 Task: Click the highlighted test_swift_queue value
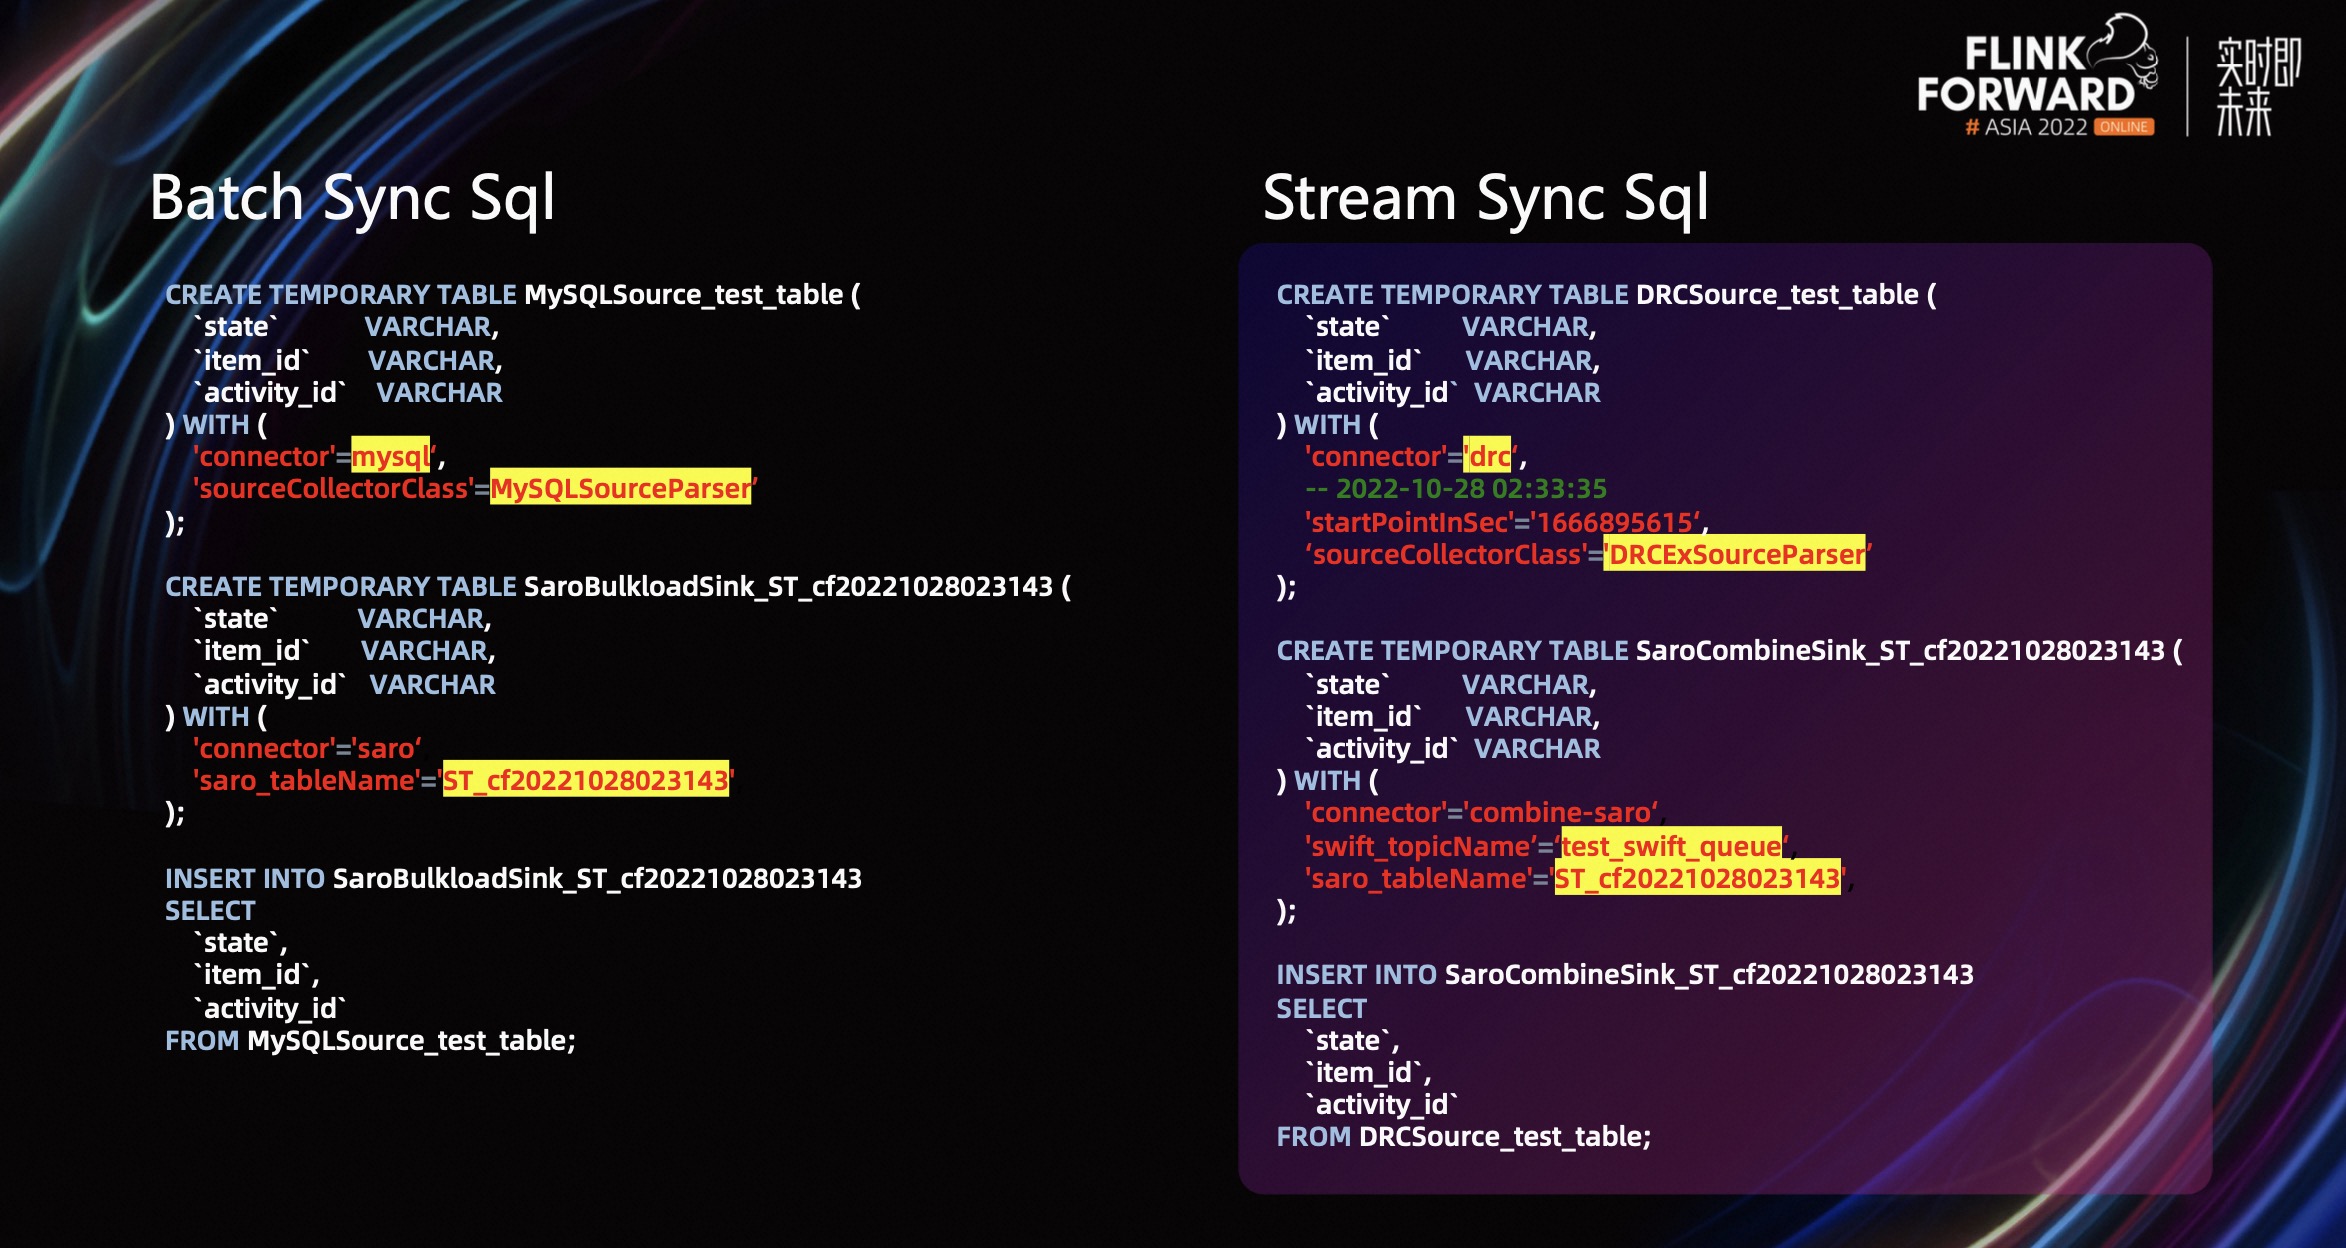[1671, 846]
